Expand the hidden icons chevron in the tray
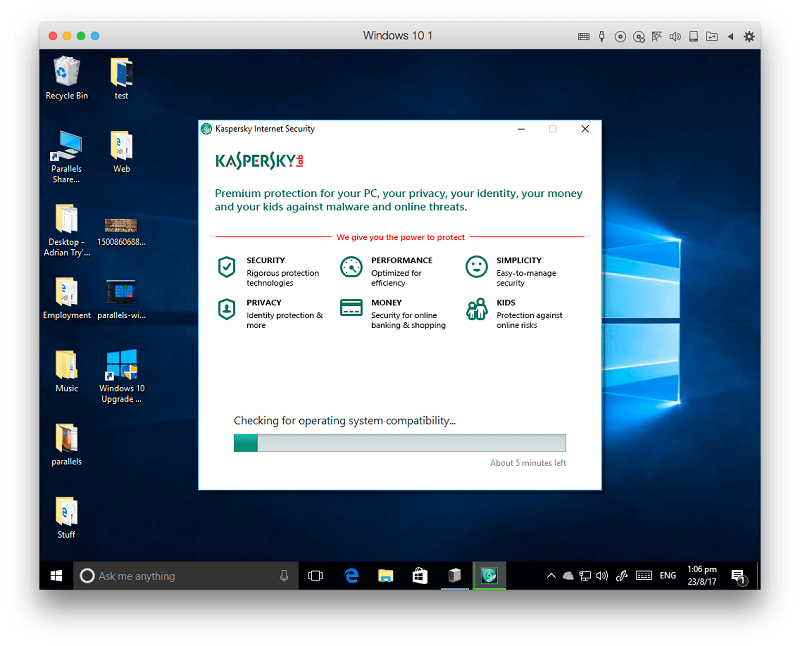The width and height of the screenshot is (800, 646). [x=551, y=576]
